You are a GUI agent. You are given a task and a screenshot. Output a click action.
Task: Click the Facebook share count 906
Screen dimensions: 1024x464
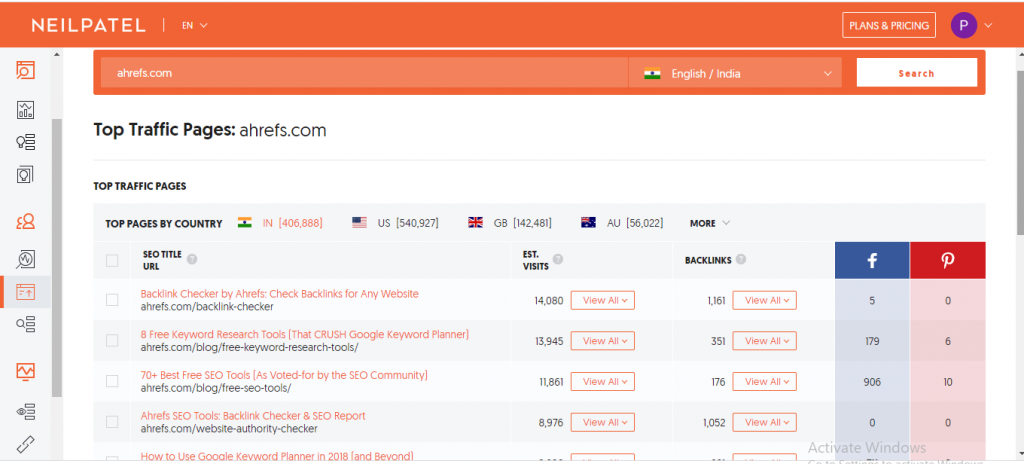872,382
